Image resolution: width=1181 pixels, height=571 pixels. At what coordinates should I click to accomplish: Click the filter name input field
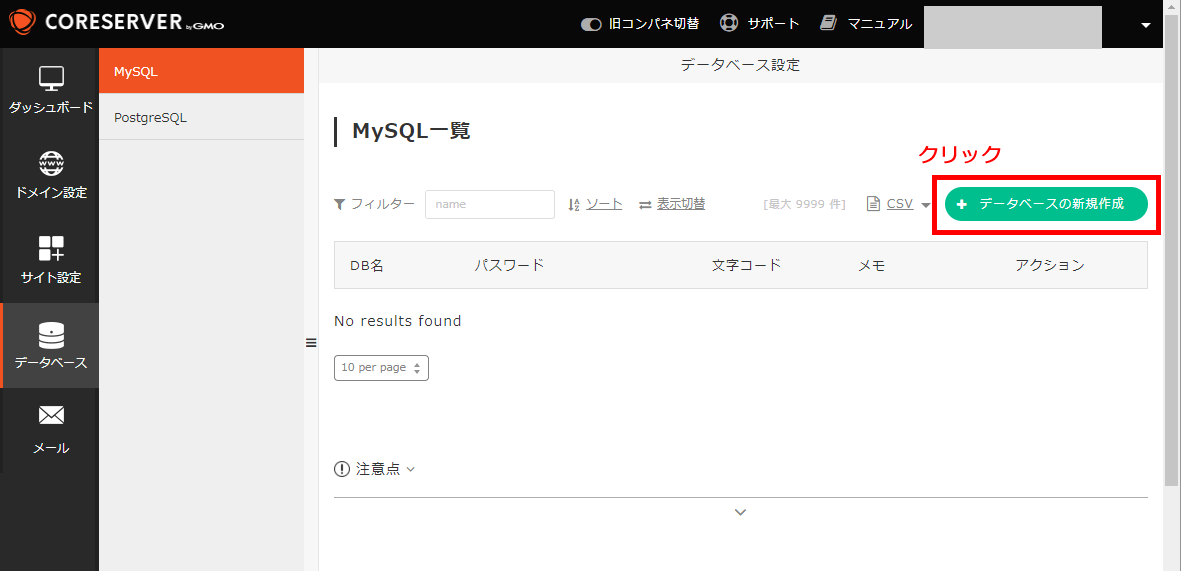point(489,204)
